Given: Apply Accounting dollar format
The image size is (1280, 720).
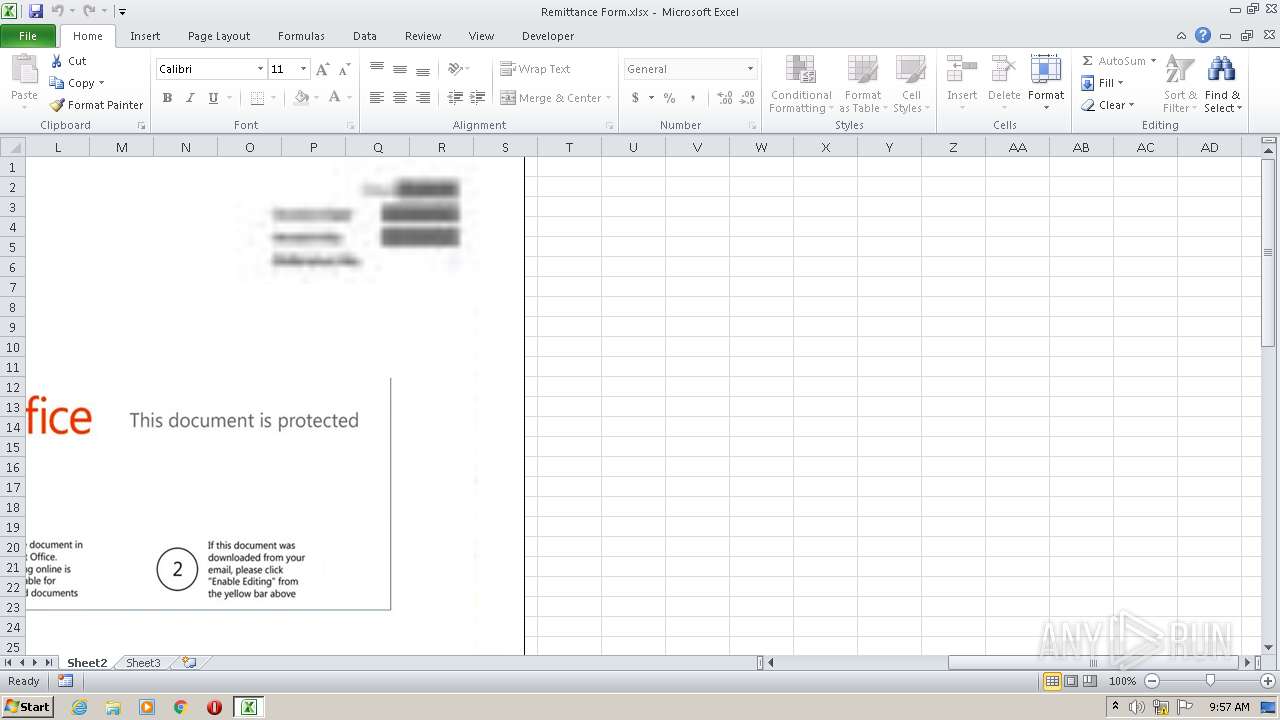Looking at the screenshot, I should pos(635,98).
